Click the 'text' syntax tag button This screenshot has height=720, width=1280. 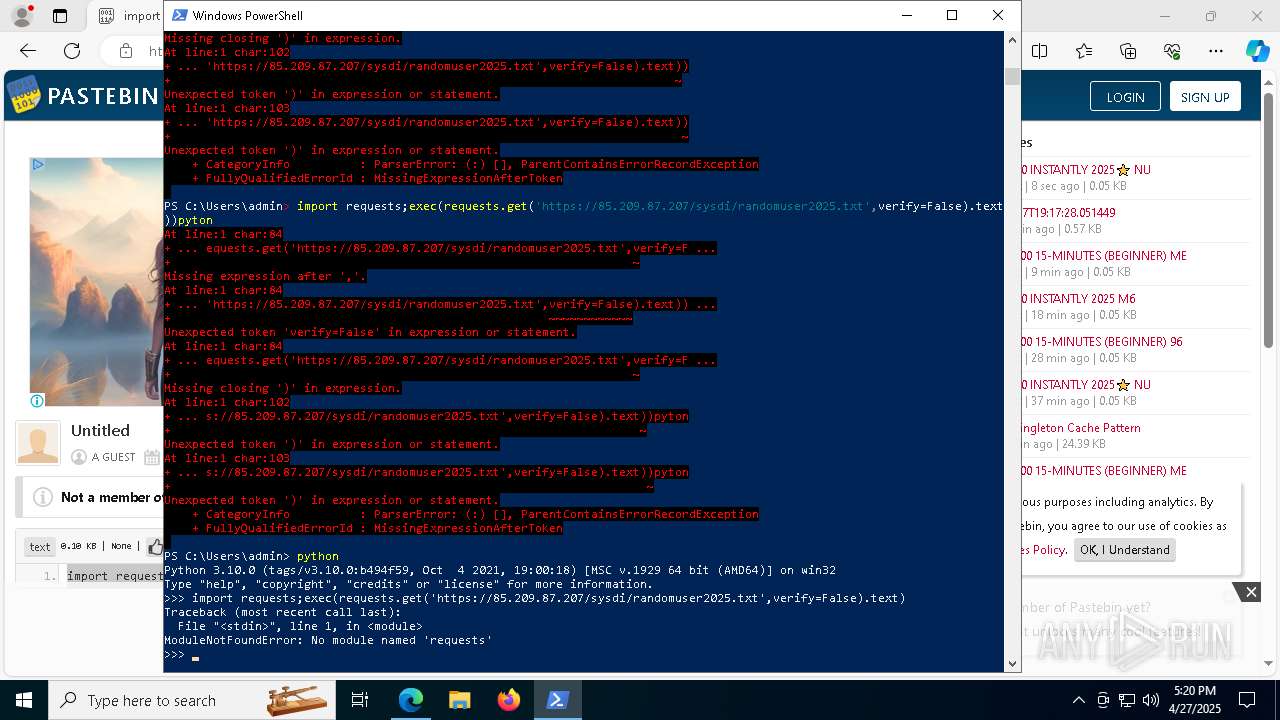pyautogui.click(x=40, y=546)
